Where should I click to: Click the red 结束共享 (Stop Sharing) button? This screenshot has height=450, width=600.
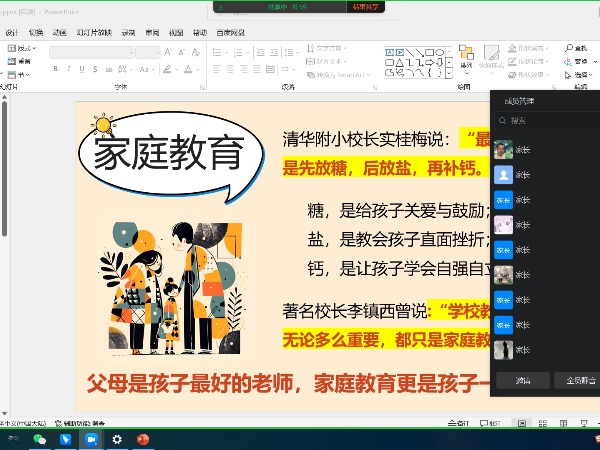pyautogui.click(x=365, y=6)
